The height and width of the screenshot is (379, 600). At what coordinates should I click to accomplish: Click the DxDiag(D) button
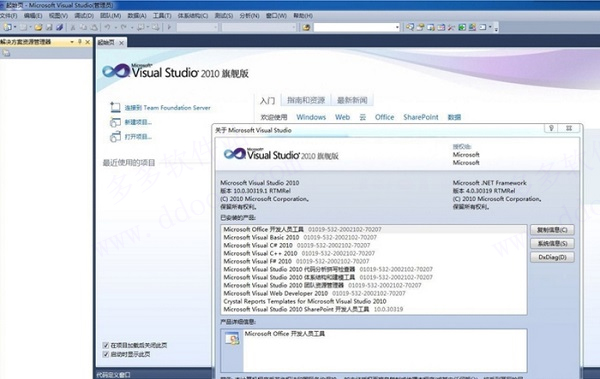(x=552, y=257)
